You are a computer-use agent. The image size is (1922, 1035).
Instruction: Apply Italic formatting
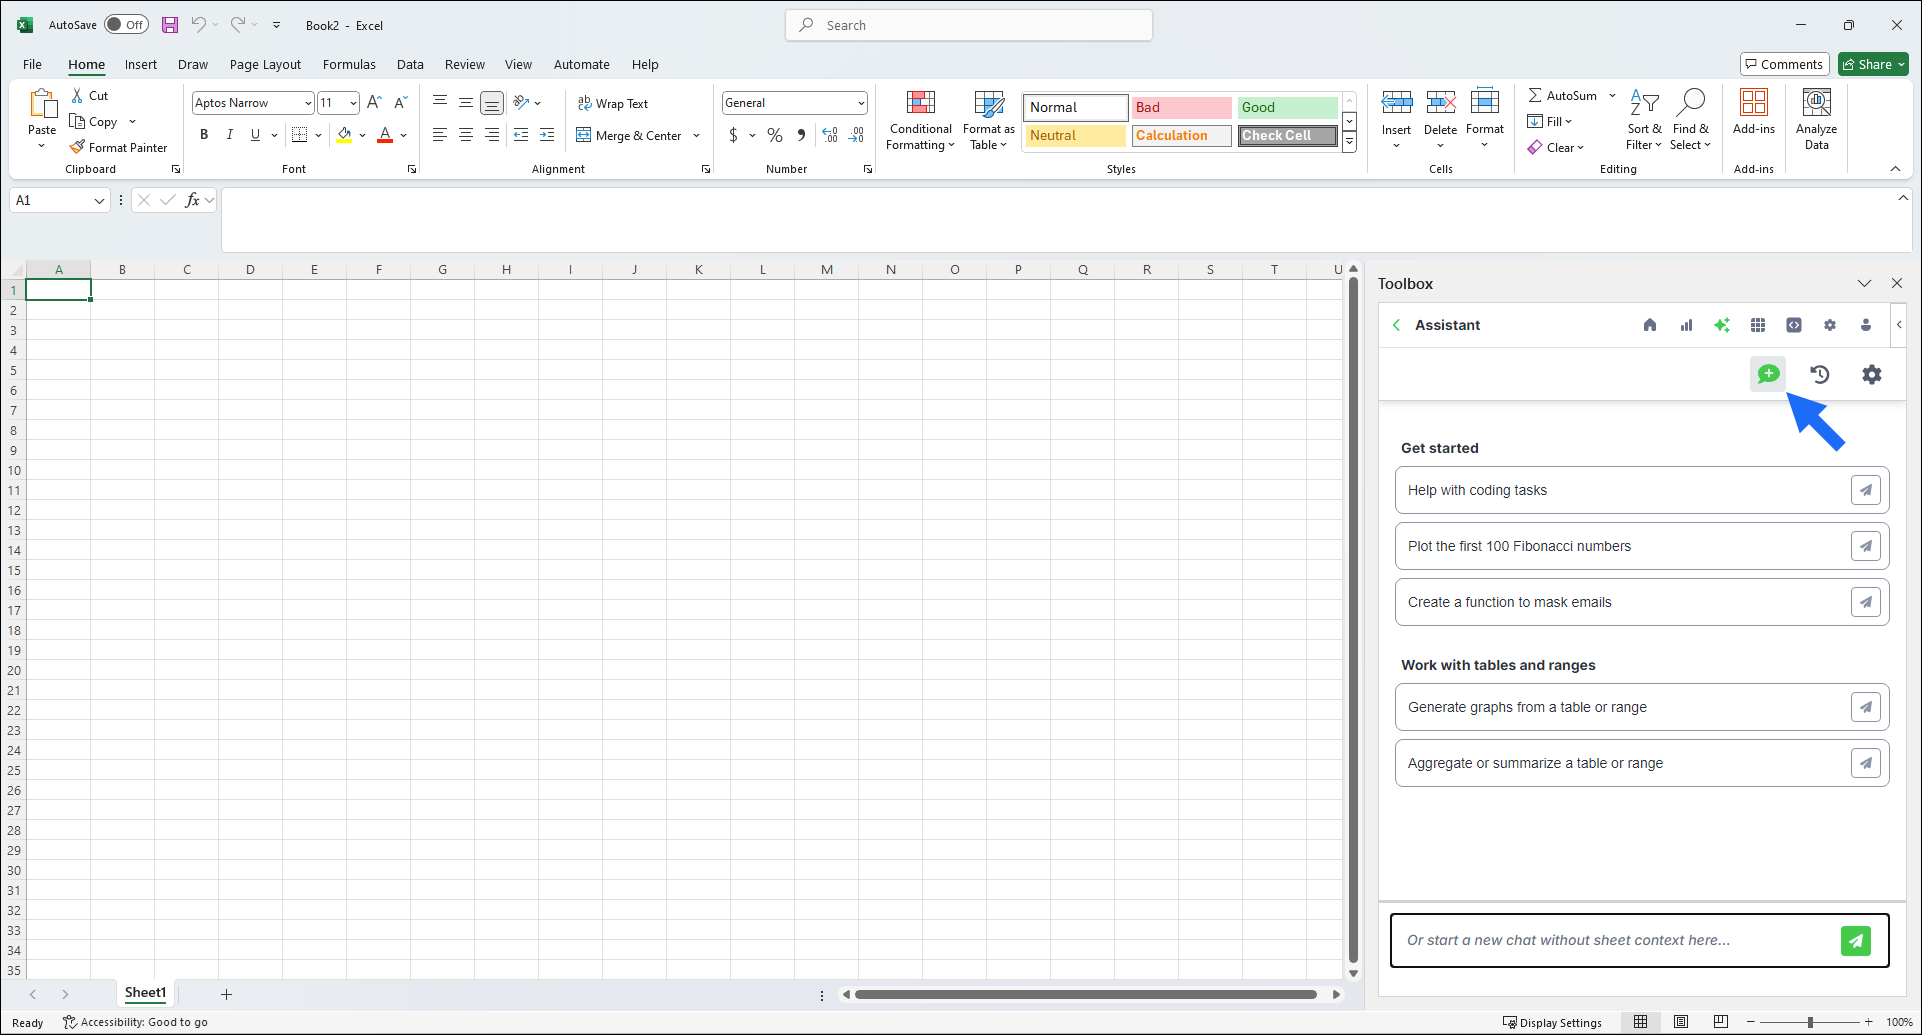click(230, 135)
